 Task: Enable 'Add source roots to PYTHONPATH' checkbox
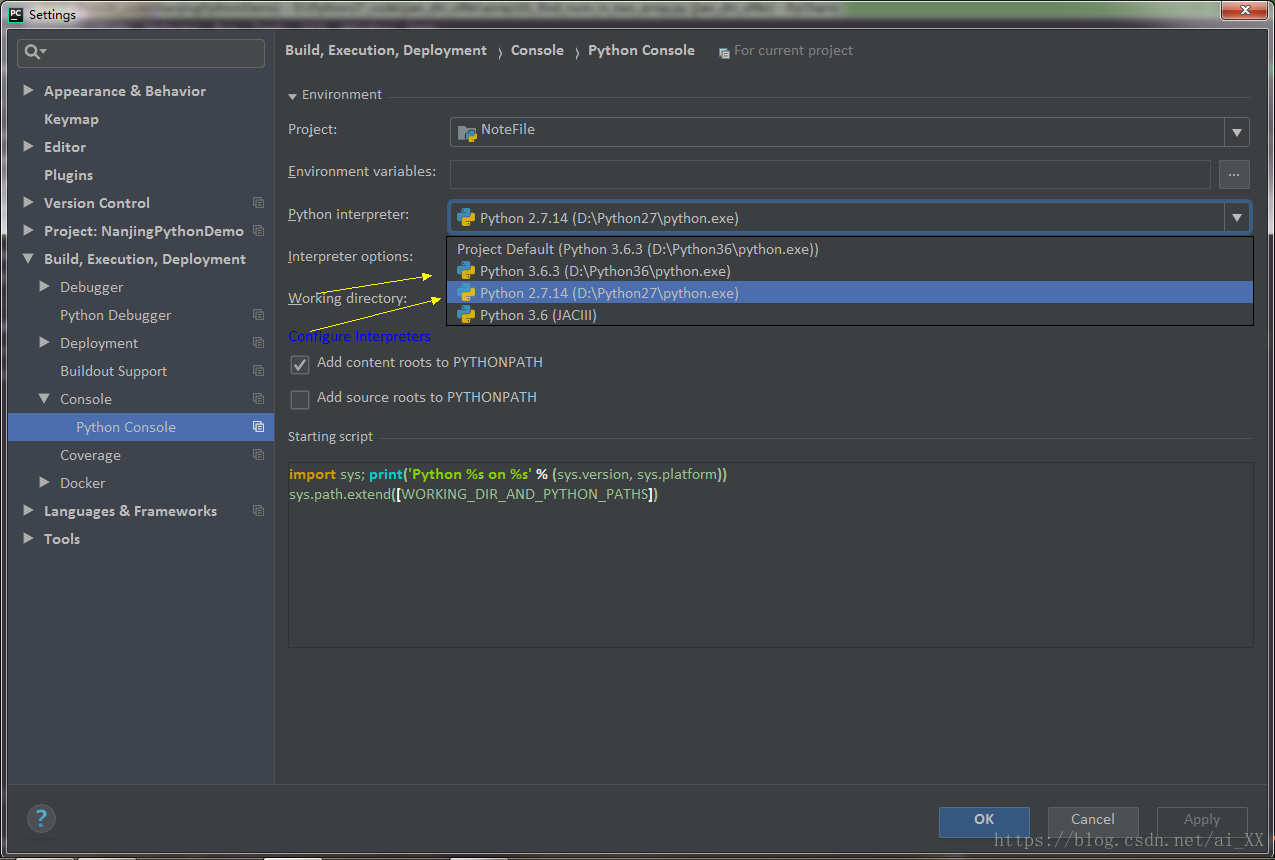(300, 399)
